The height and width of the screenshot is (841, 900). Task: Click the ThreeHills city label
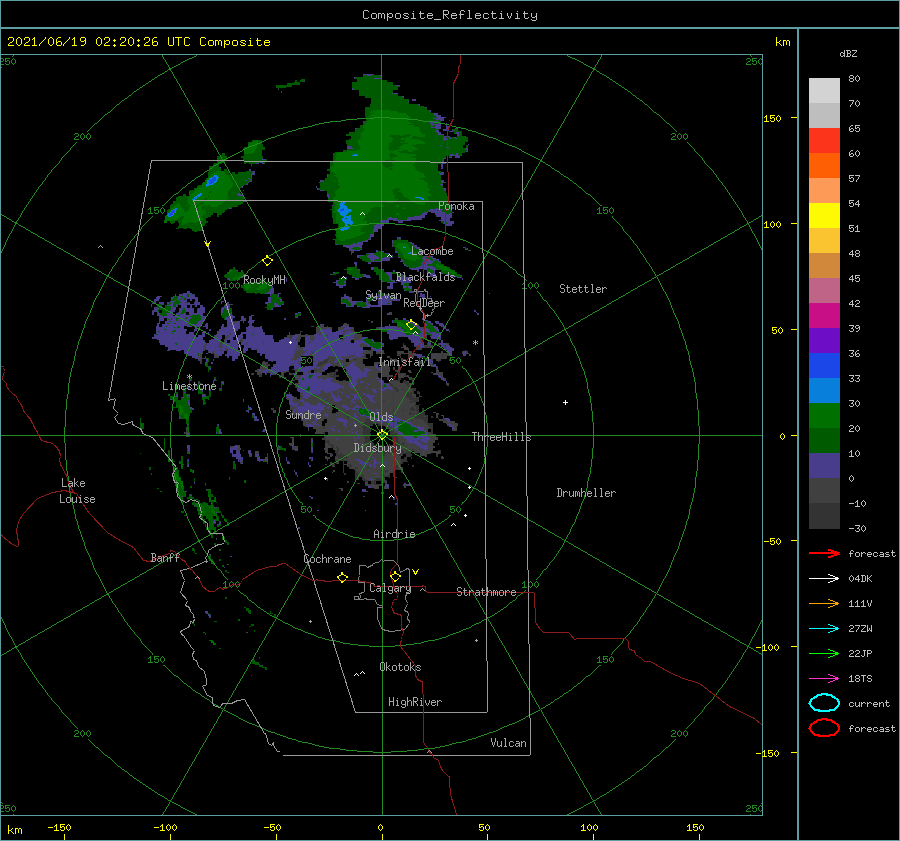(x=502, y=437)
